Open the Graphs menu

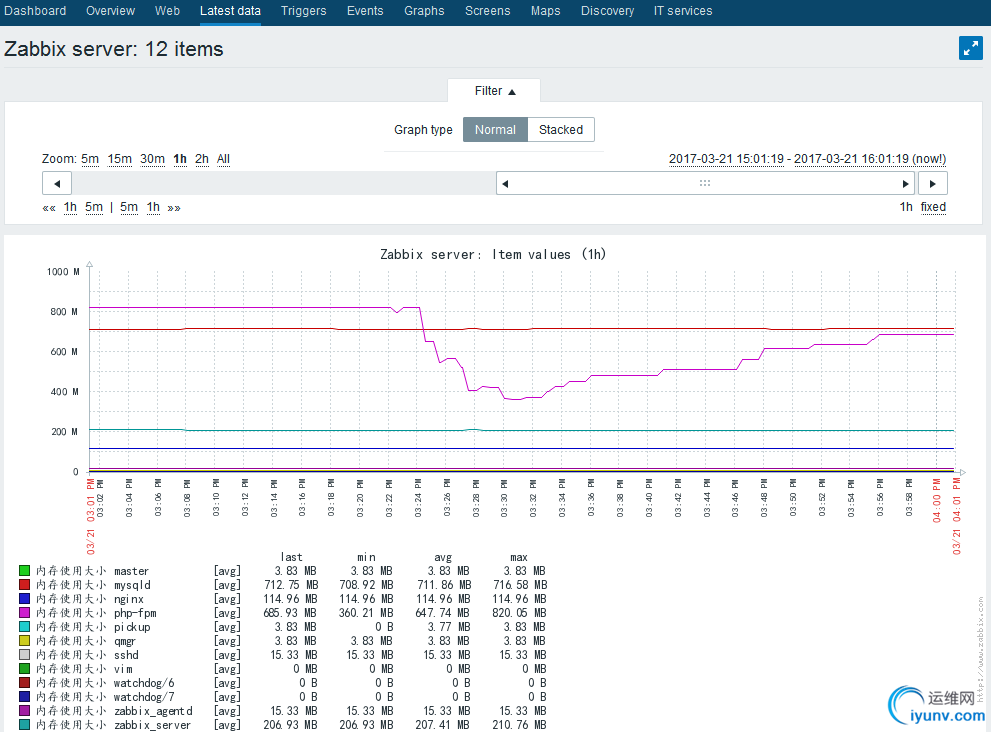pyautogui.click(x=424, y=11)
